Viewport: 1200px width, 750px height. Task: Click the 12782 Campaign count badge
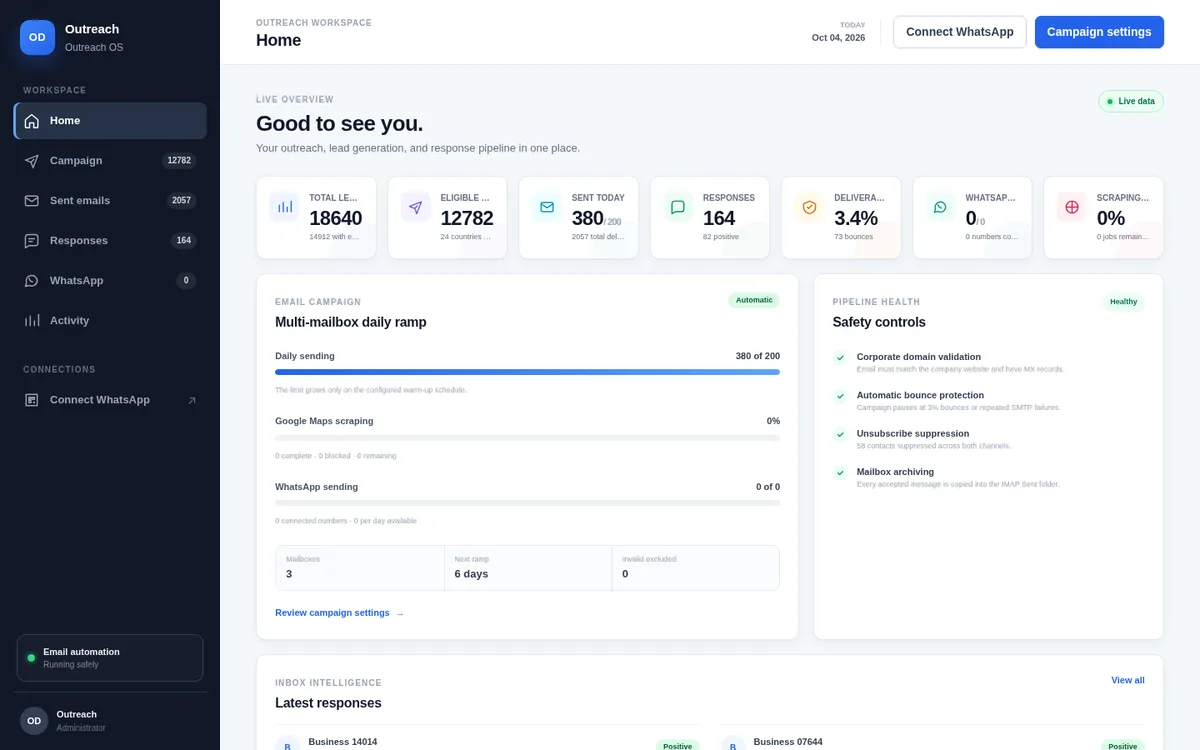pyautogui.click(x=179, y=161)
